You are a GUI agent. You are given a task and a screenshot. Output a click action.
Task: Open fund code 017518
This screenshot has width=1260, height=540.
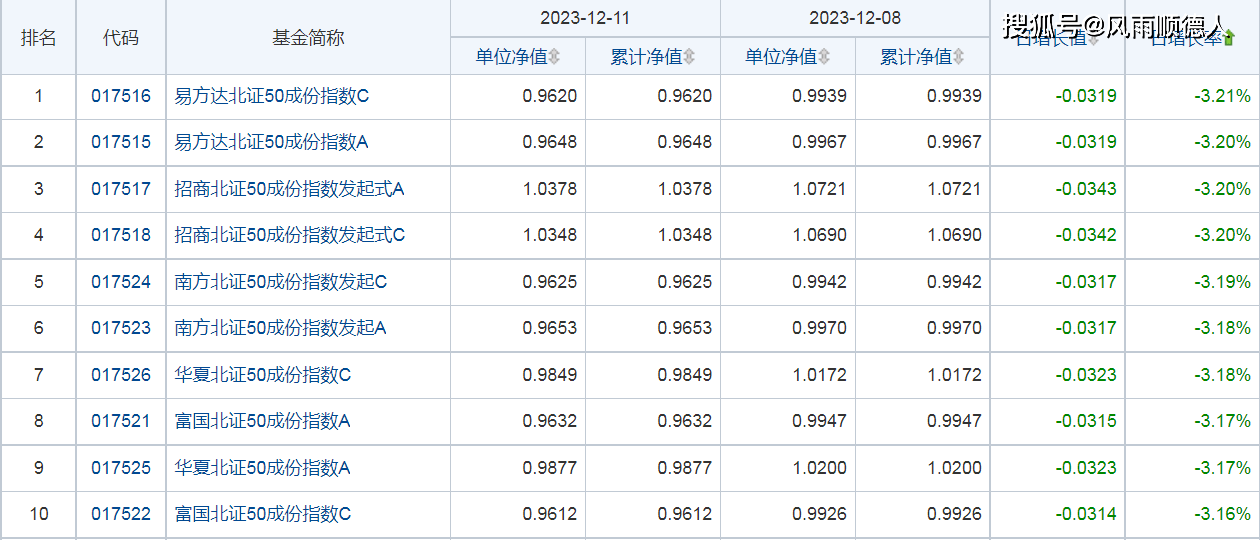click(121, 235)
